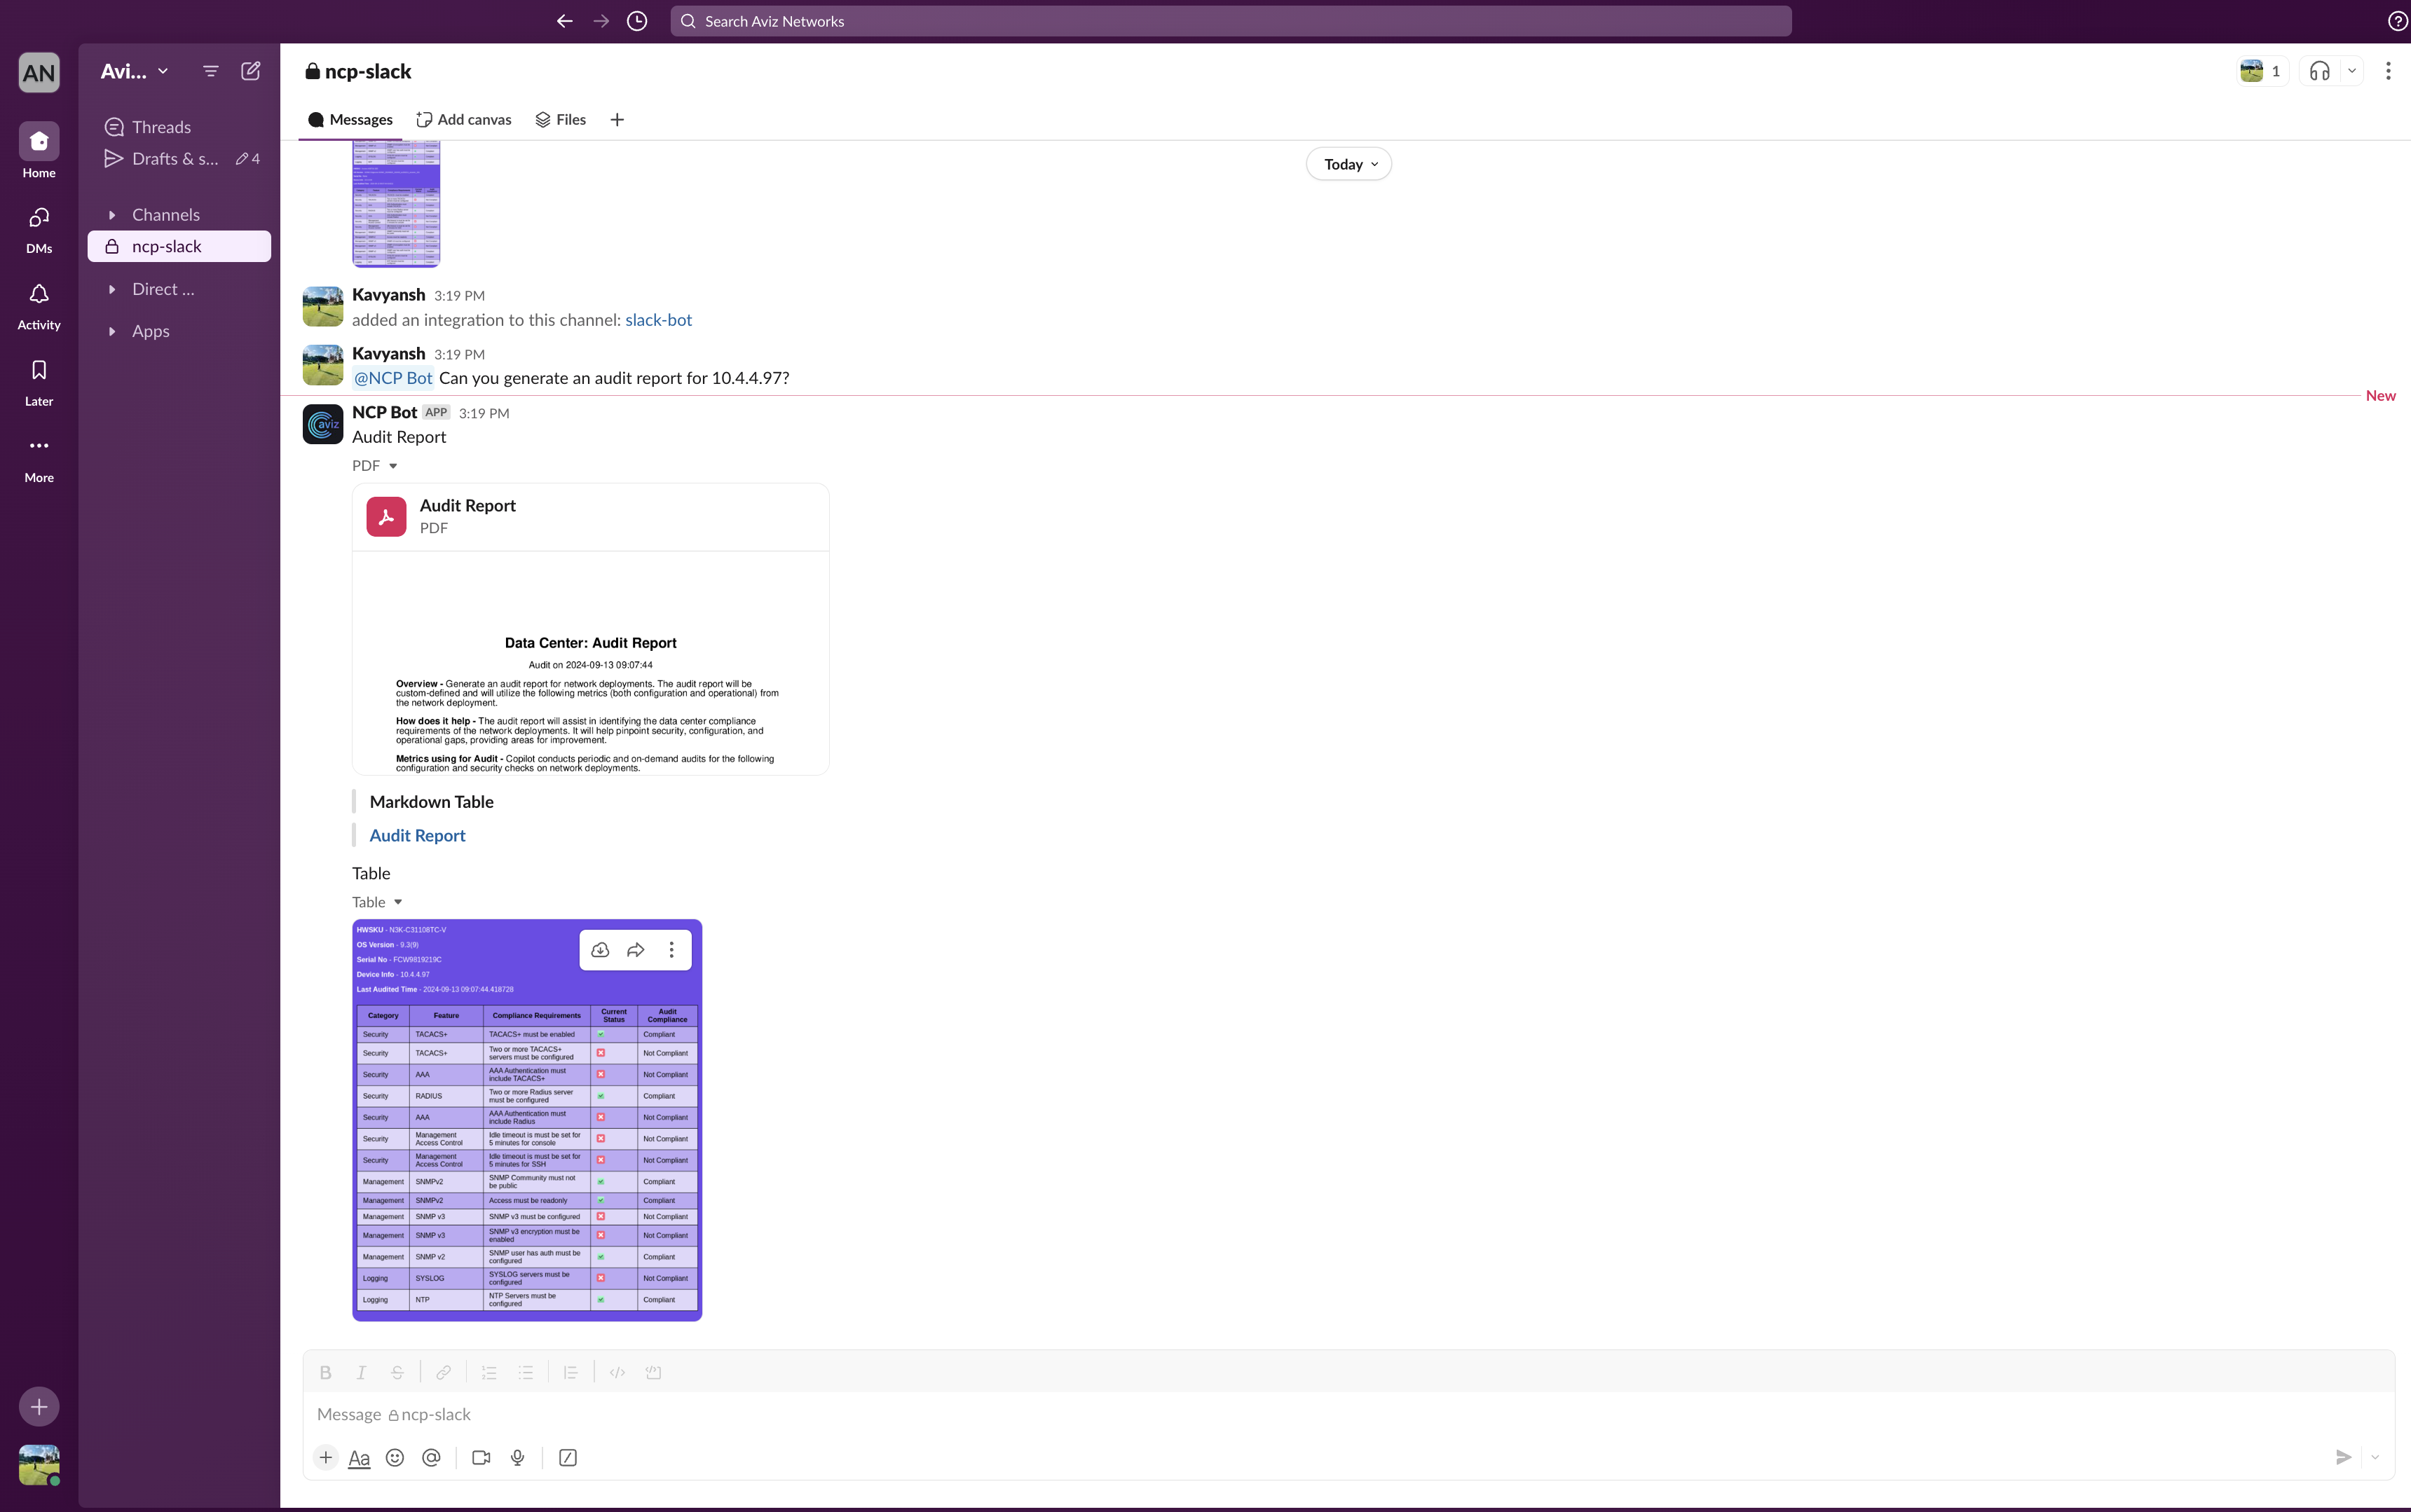The width and height of the screenshot is (2411, 1512).
Task: Open the history clock icon
Action: click(x=637, y=21)
